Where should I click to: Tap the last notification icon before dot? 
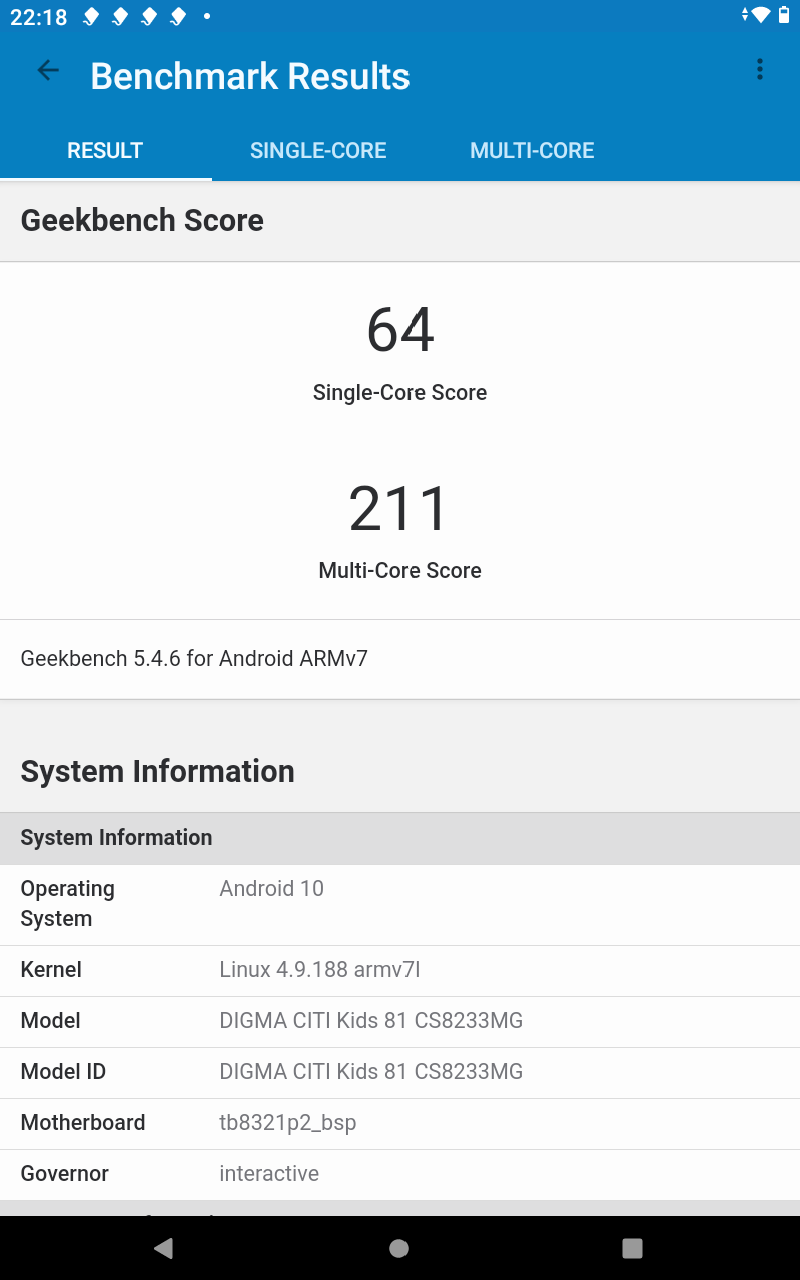[178, 17]
